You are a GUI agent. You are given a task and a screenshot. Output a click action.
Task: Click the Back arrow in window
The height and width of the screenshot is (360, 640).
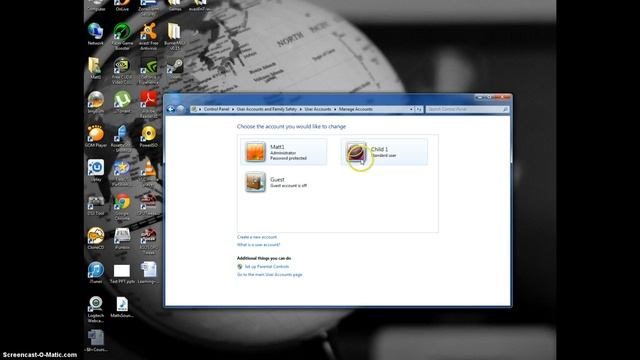171,109
